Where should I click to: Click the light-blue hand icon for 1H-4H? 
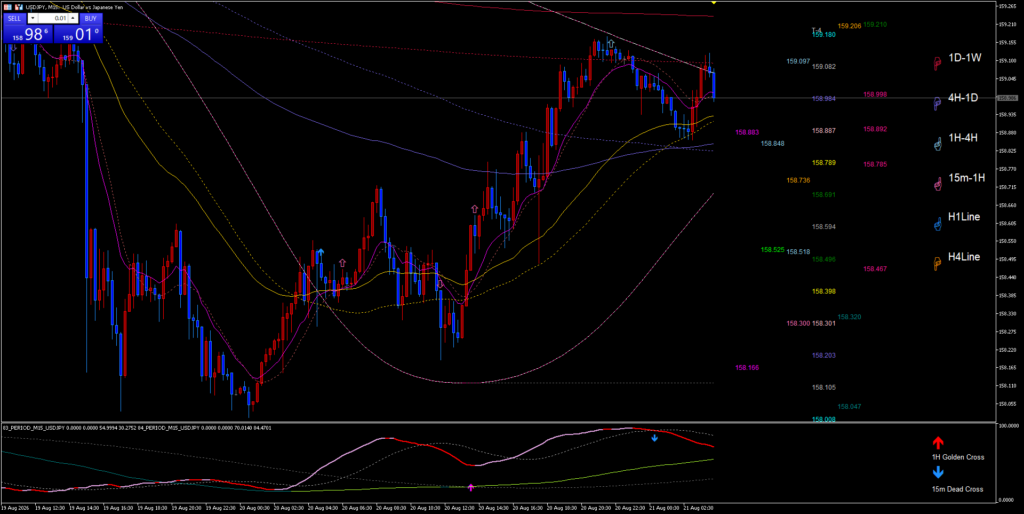pos(936,142)
